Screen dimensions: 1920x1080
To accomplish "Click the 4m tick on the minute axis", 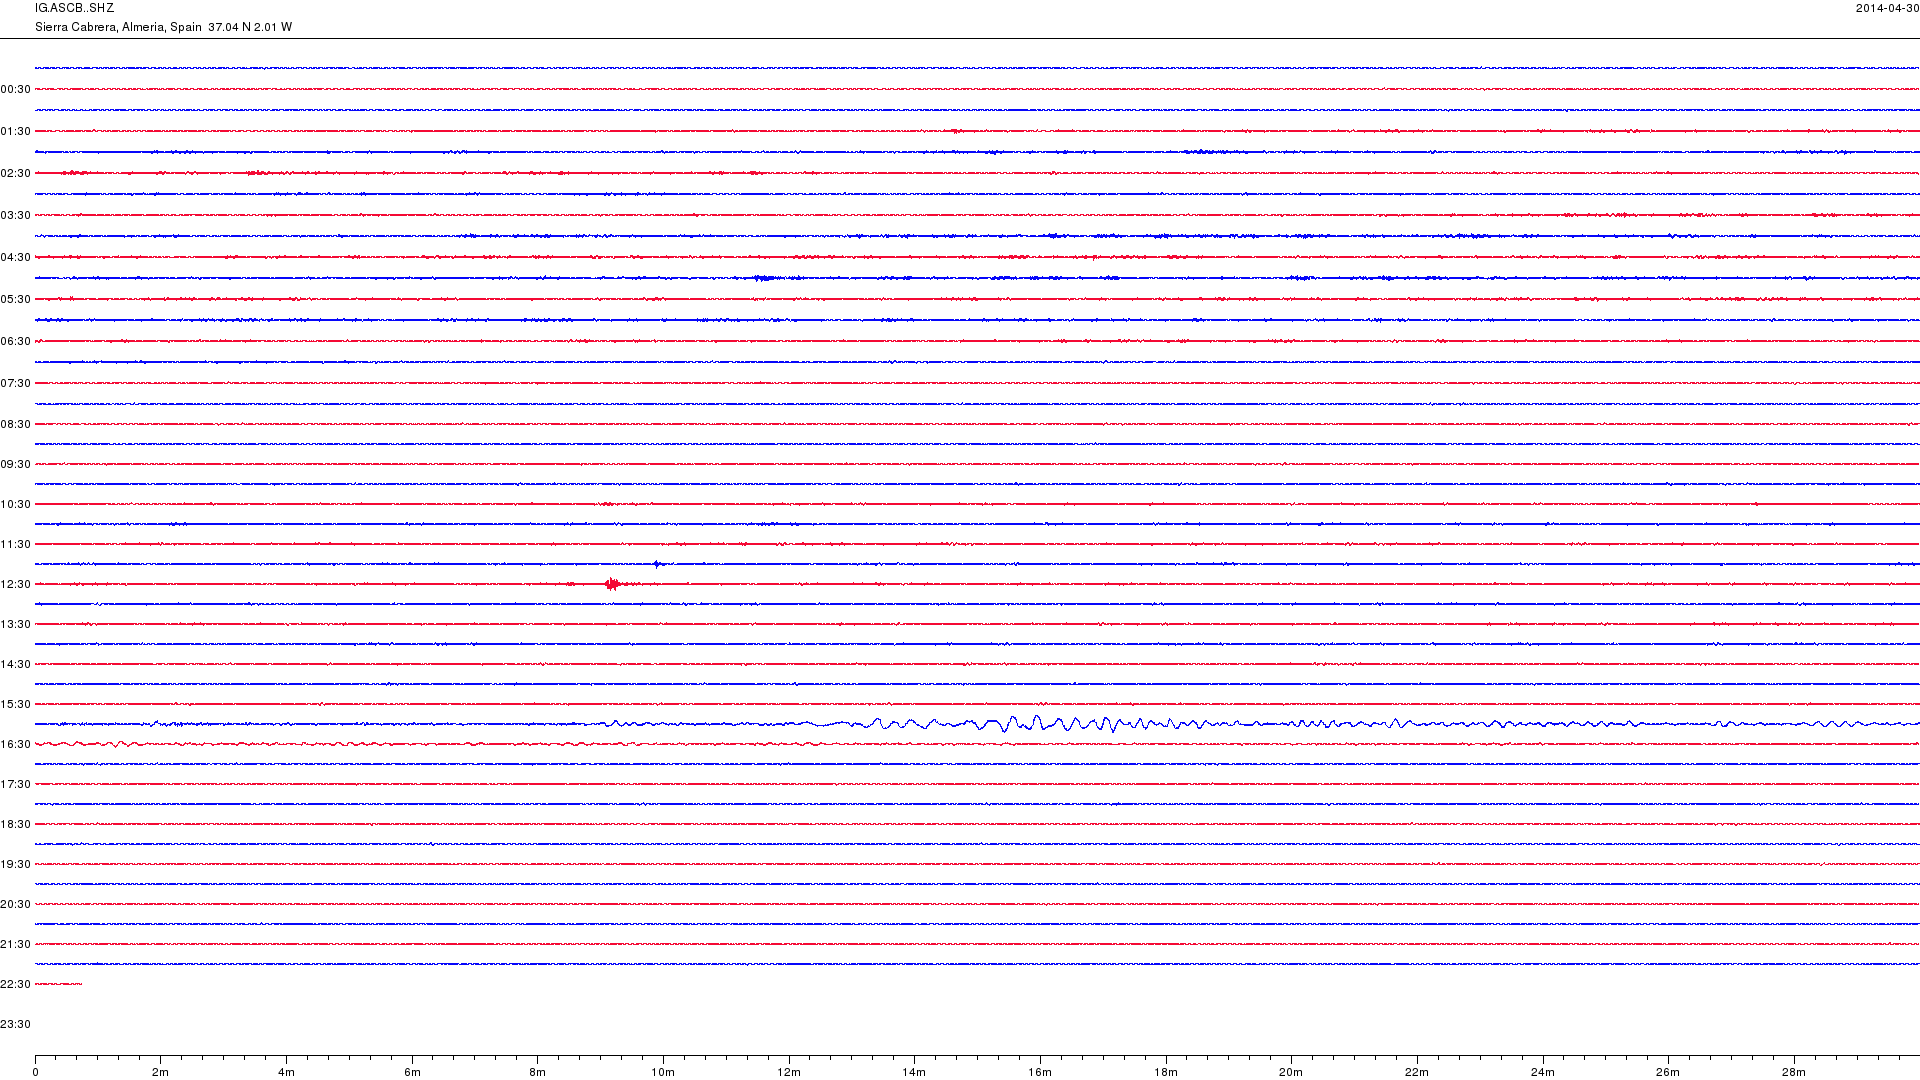I will pyautogui.click(x=286, y=1072).
